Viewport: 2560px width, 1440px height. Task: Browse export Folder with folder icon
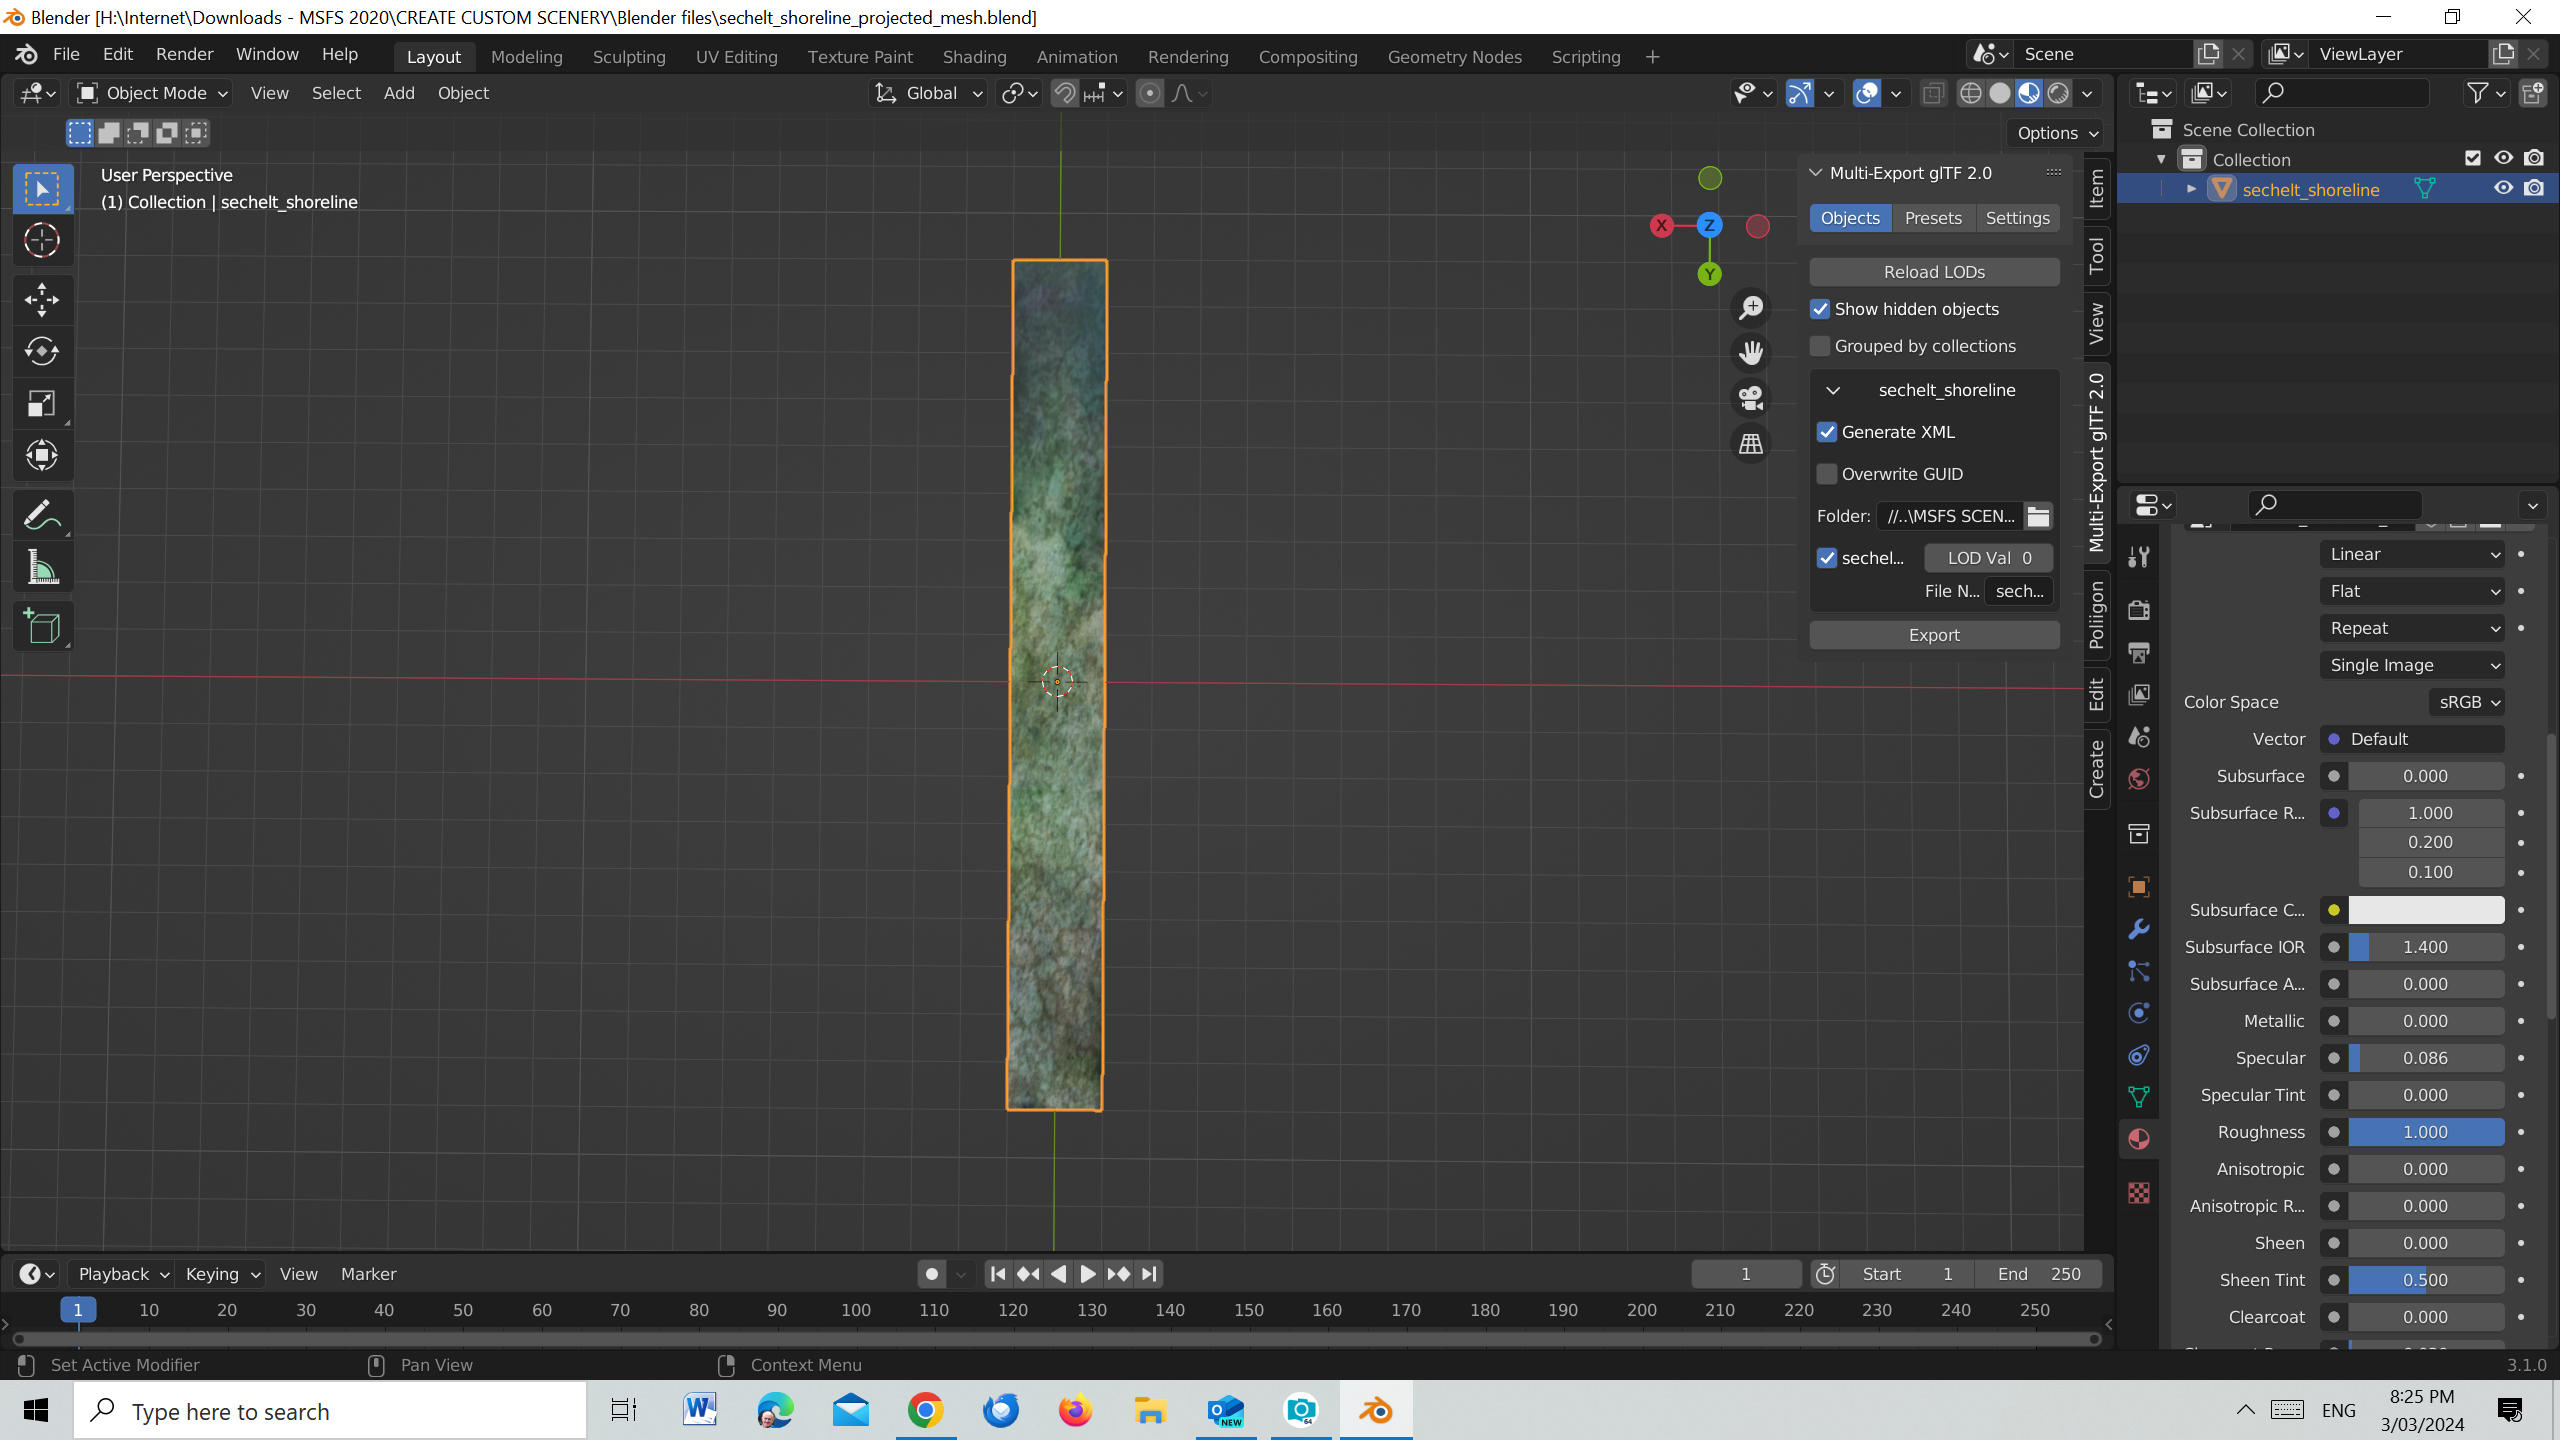2038,516
